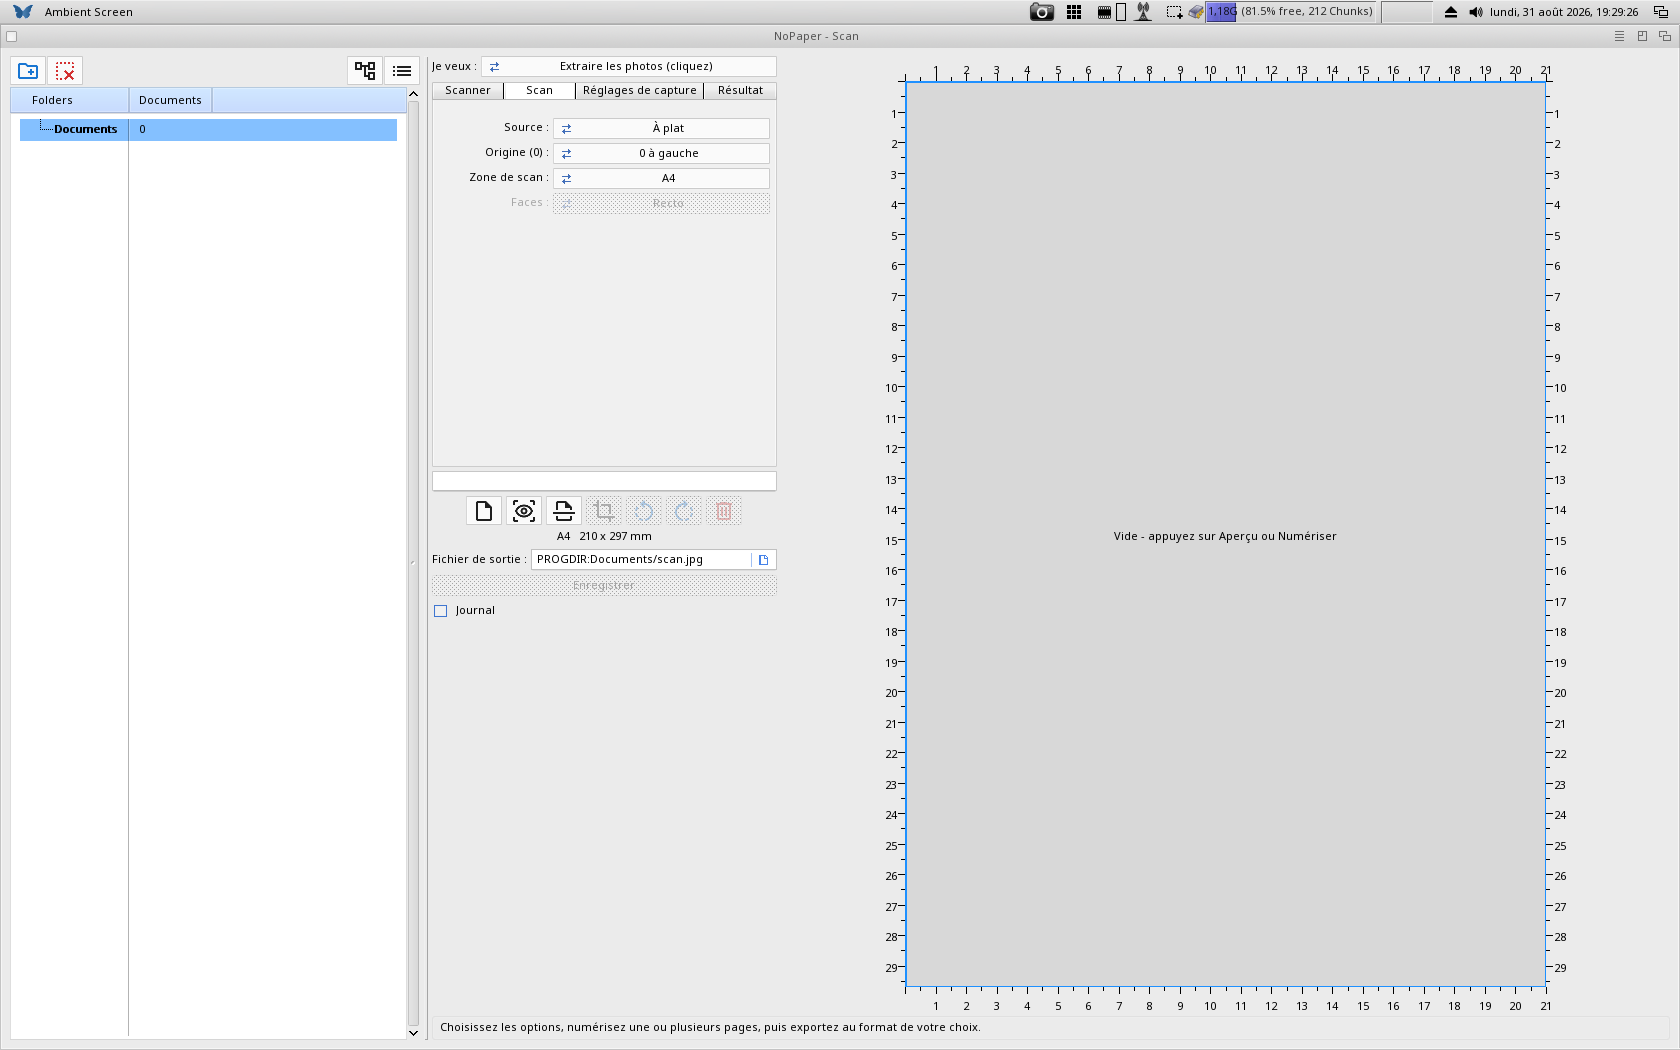
Task: Click the disabled Faces Recto cycle
Action: [661, 203]
